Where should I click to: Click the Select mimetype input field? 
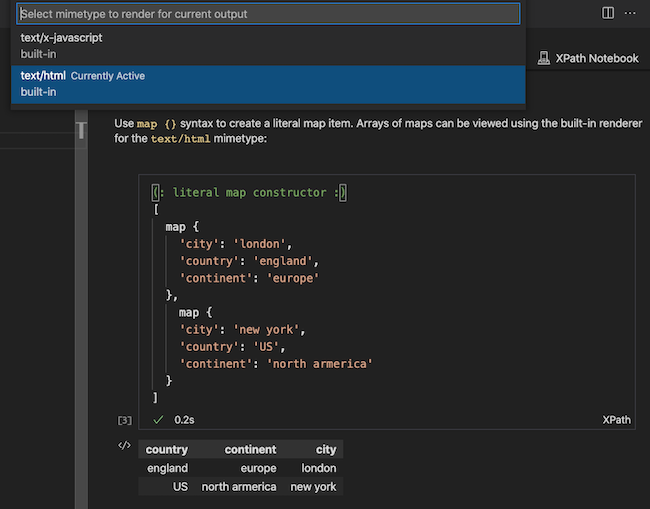(x=268, y=14)
